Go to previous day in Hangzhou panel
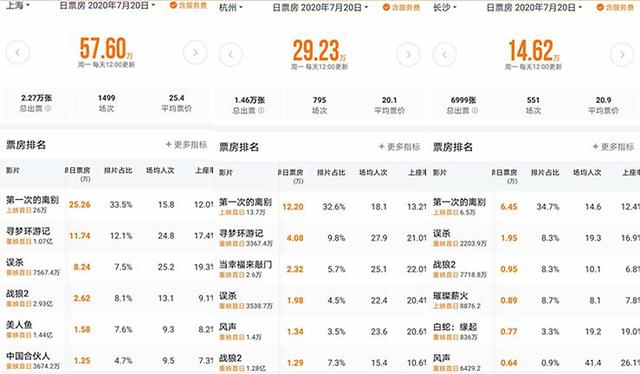The width and height of the screenshot is (640, 374). tap(231, 54)
